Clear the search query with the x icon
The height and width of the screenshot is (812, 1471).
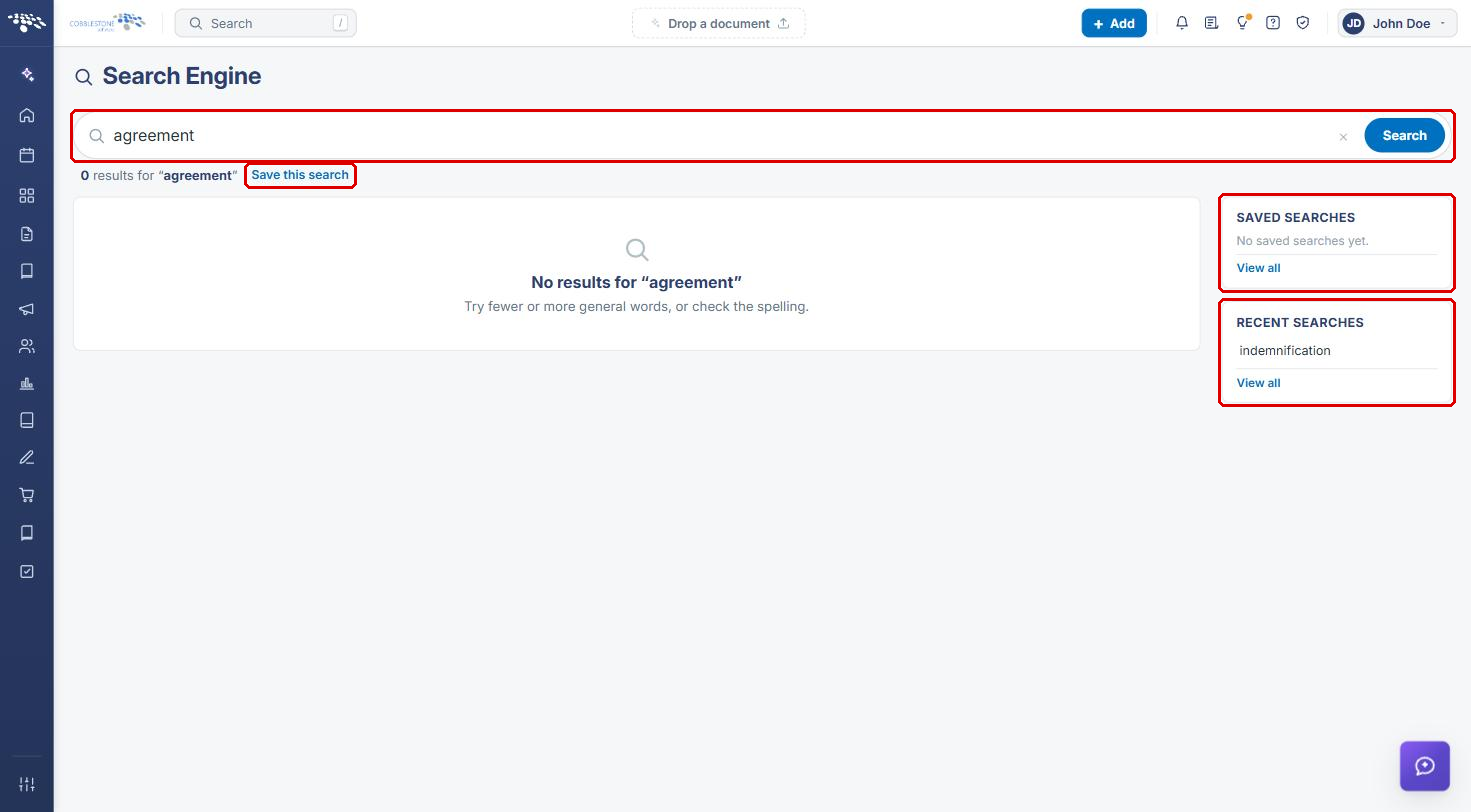pyautogui.click(x=1343, y=137)
